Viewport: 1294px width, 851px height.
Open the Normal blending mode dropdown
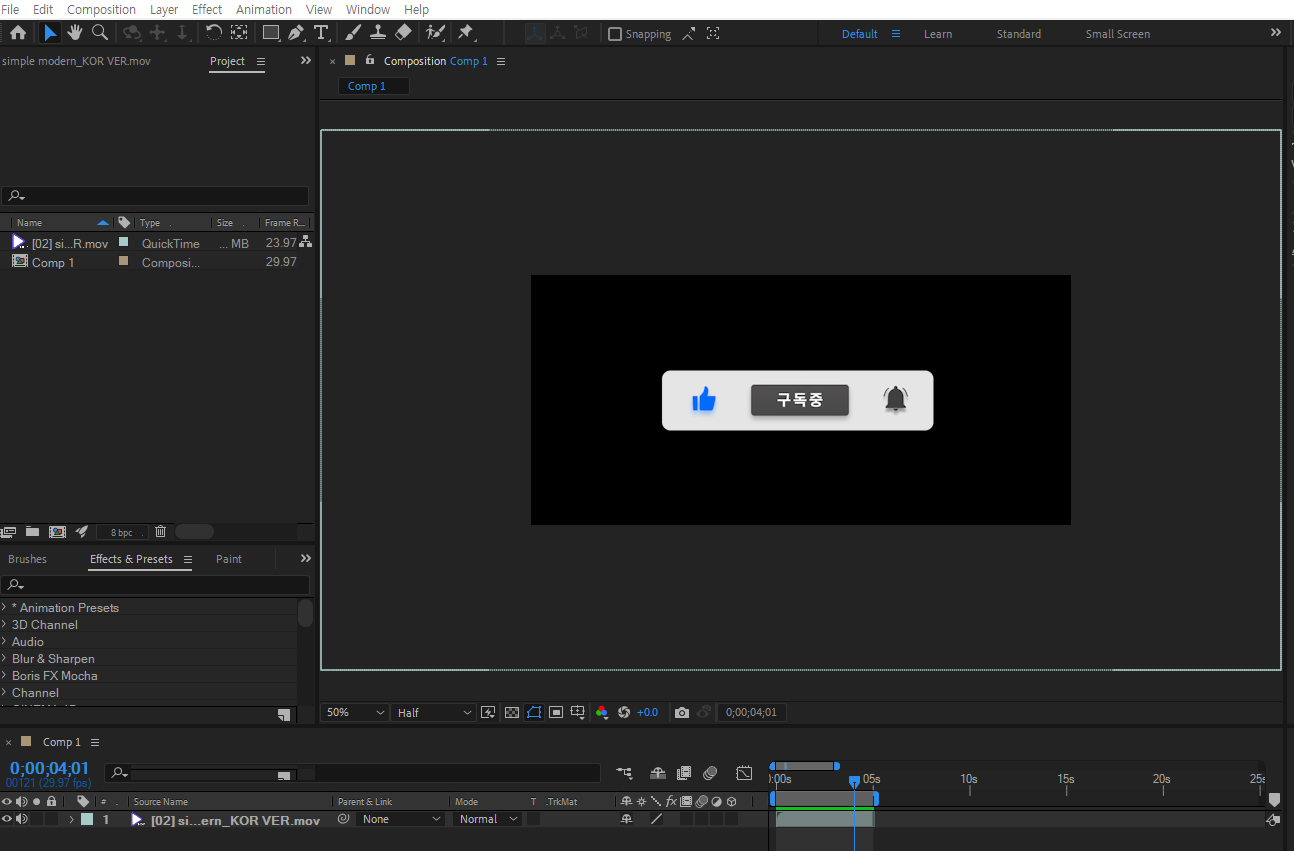tap(488, 819)
